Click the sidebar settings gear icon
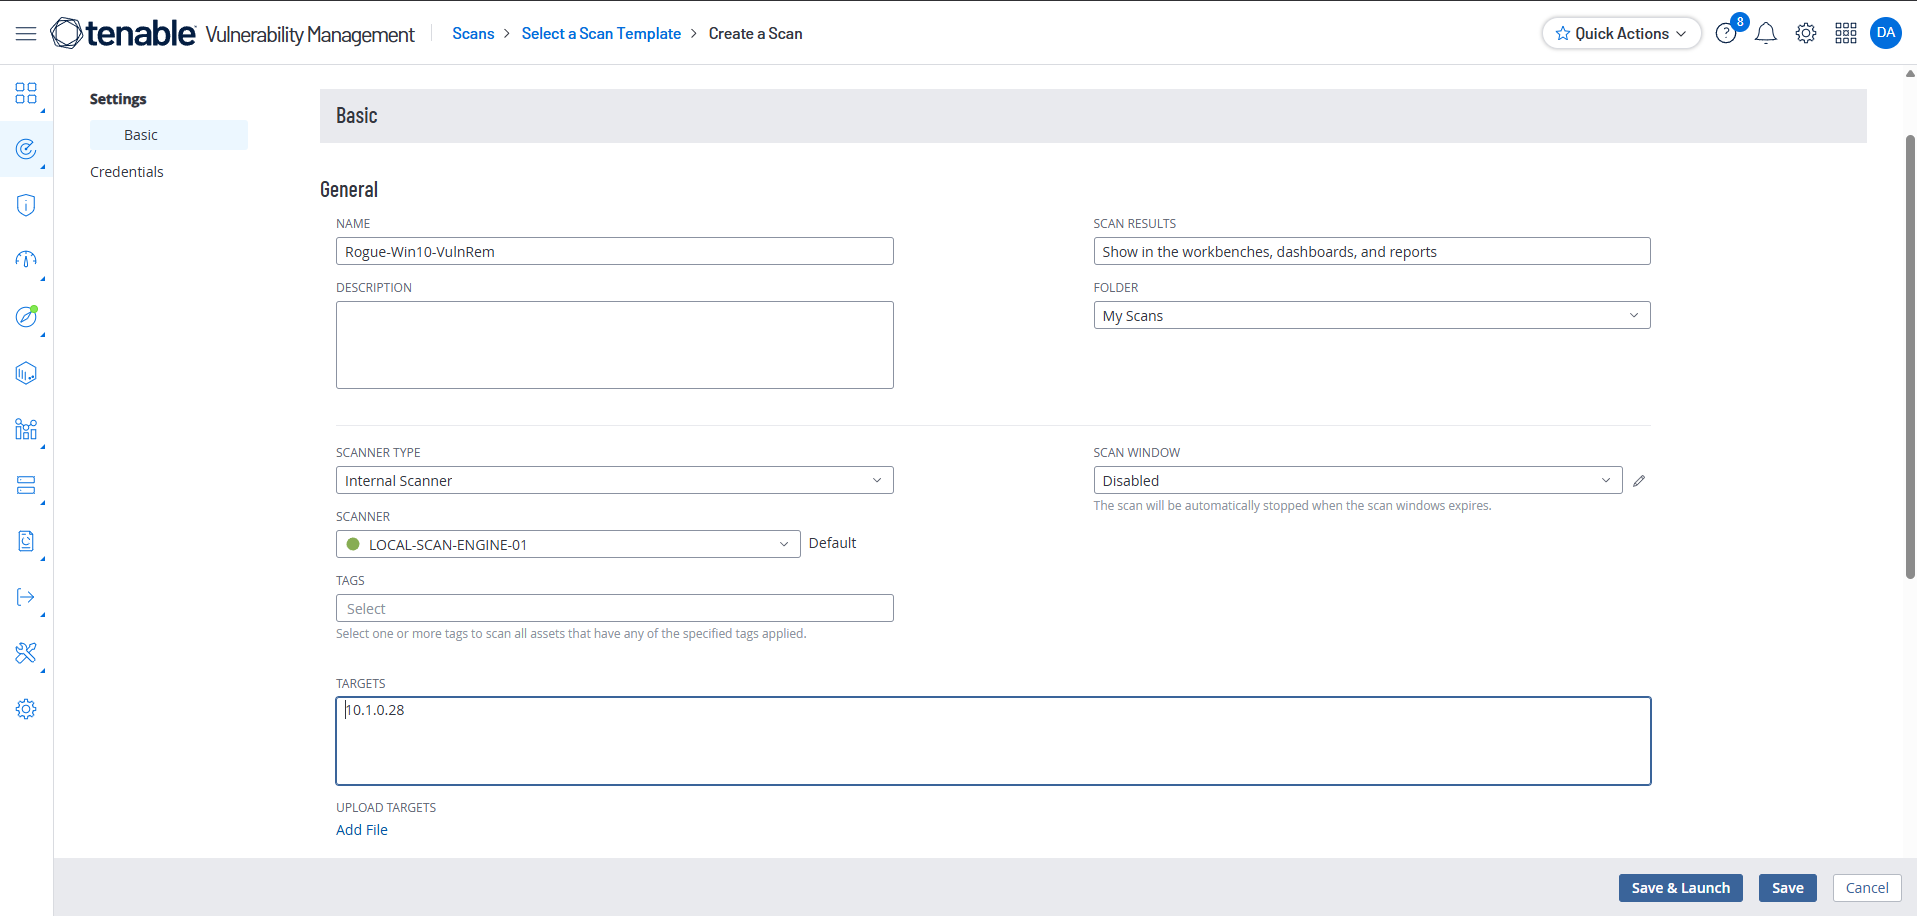 (26, 709)
